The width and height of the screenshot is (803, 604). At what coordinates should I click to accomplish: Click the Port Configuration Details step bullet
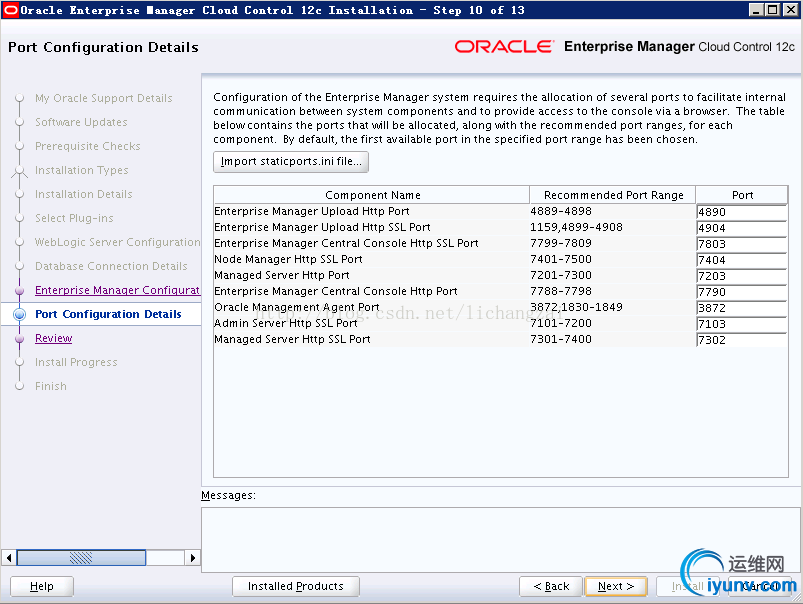tap(19, 314)
